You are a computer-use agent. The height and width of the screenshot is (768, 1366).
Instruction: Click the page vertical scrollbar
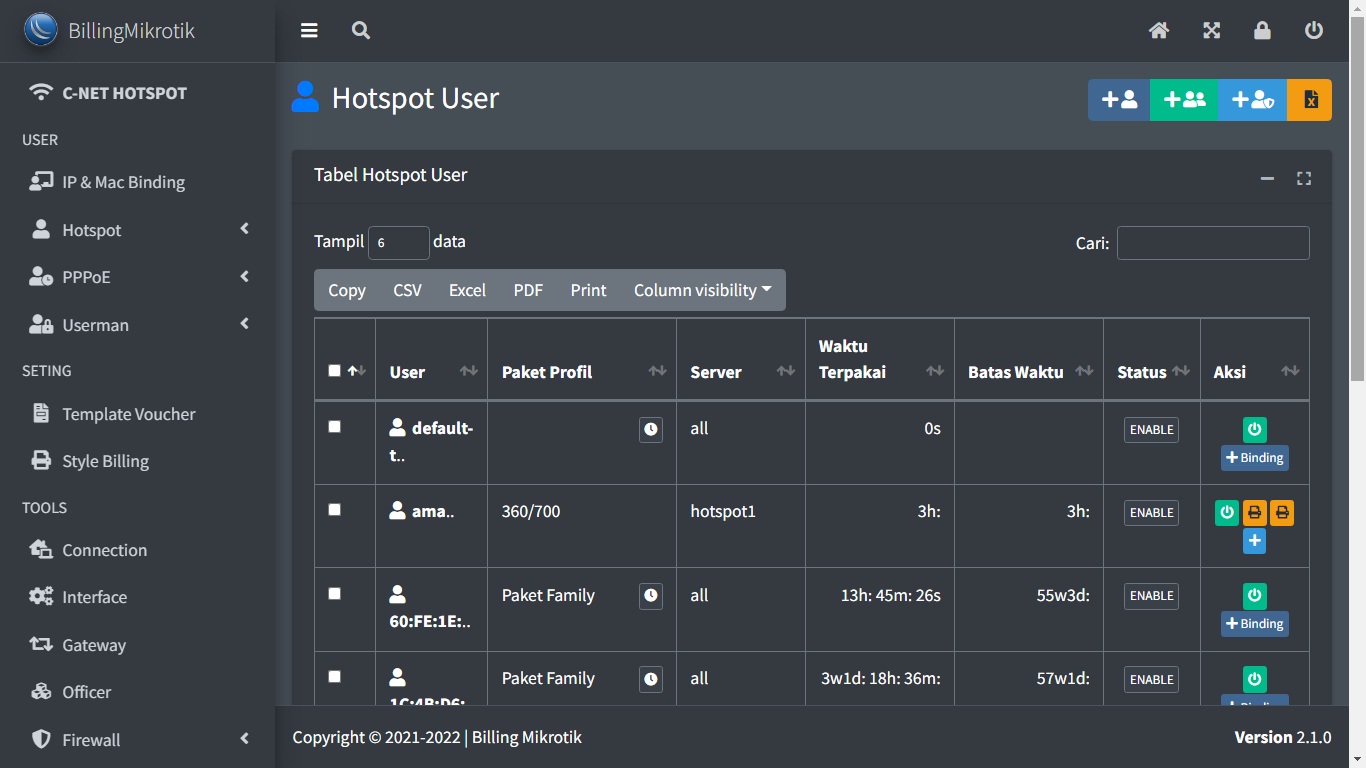click(1357, 200)
